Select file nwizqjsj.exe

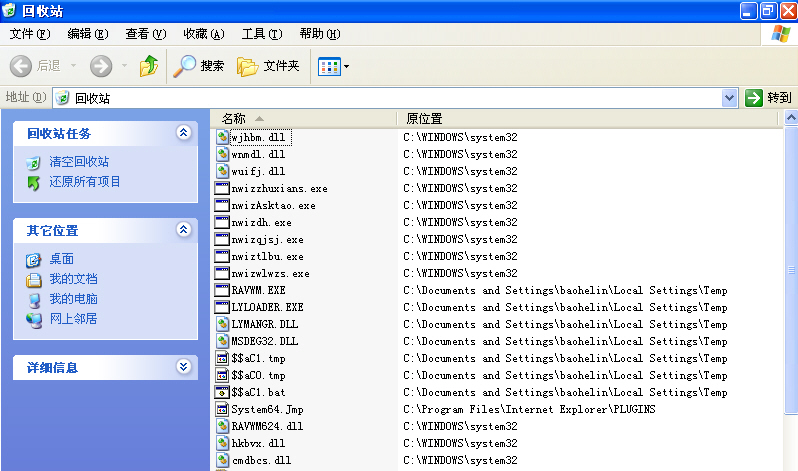(267, 240)
